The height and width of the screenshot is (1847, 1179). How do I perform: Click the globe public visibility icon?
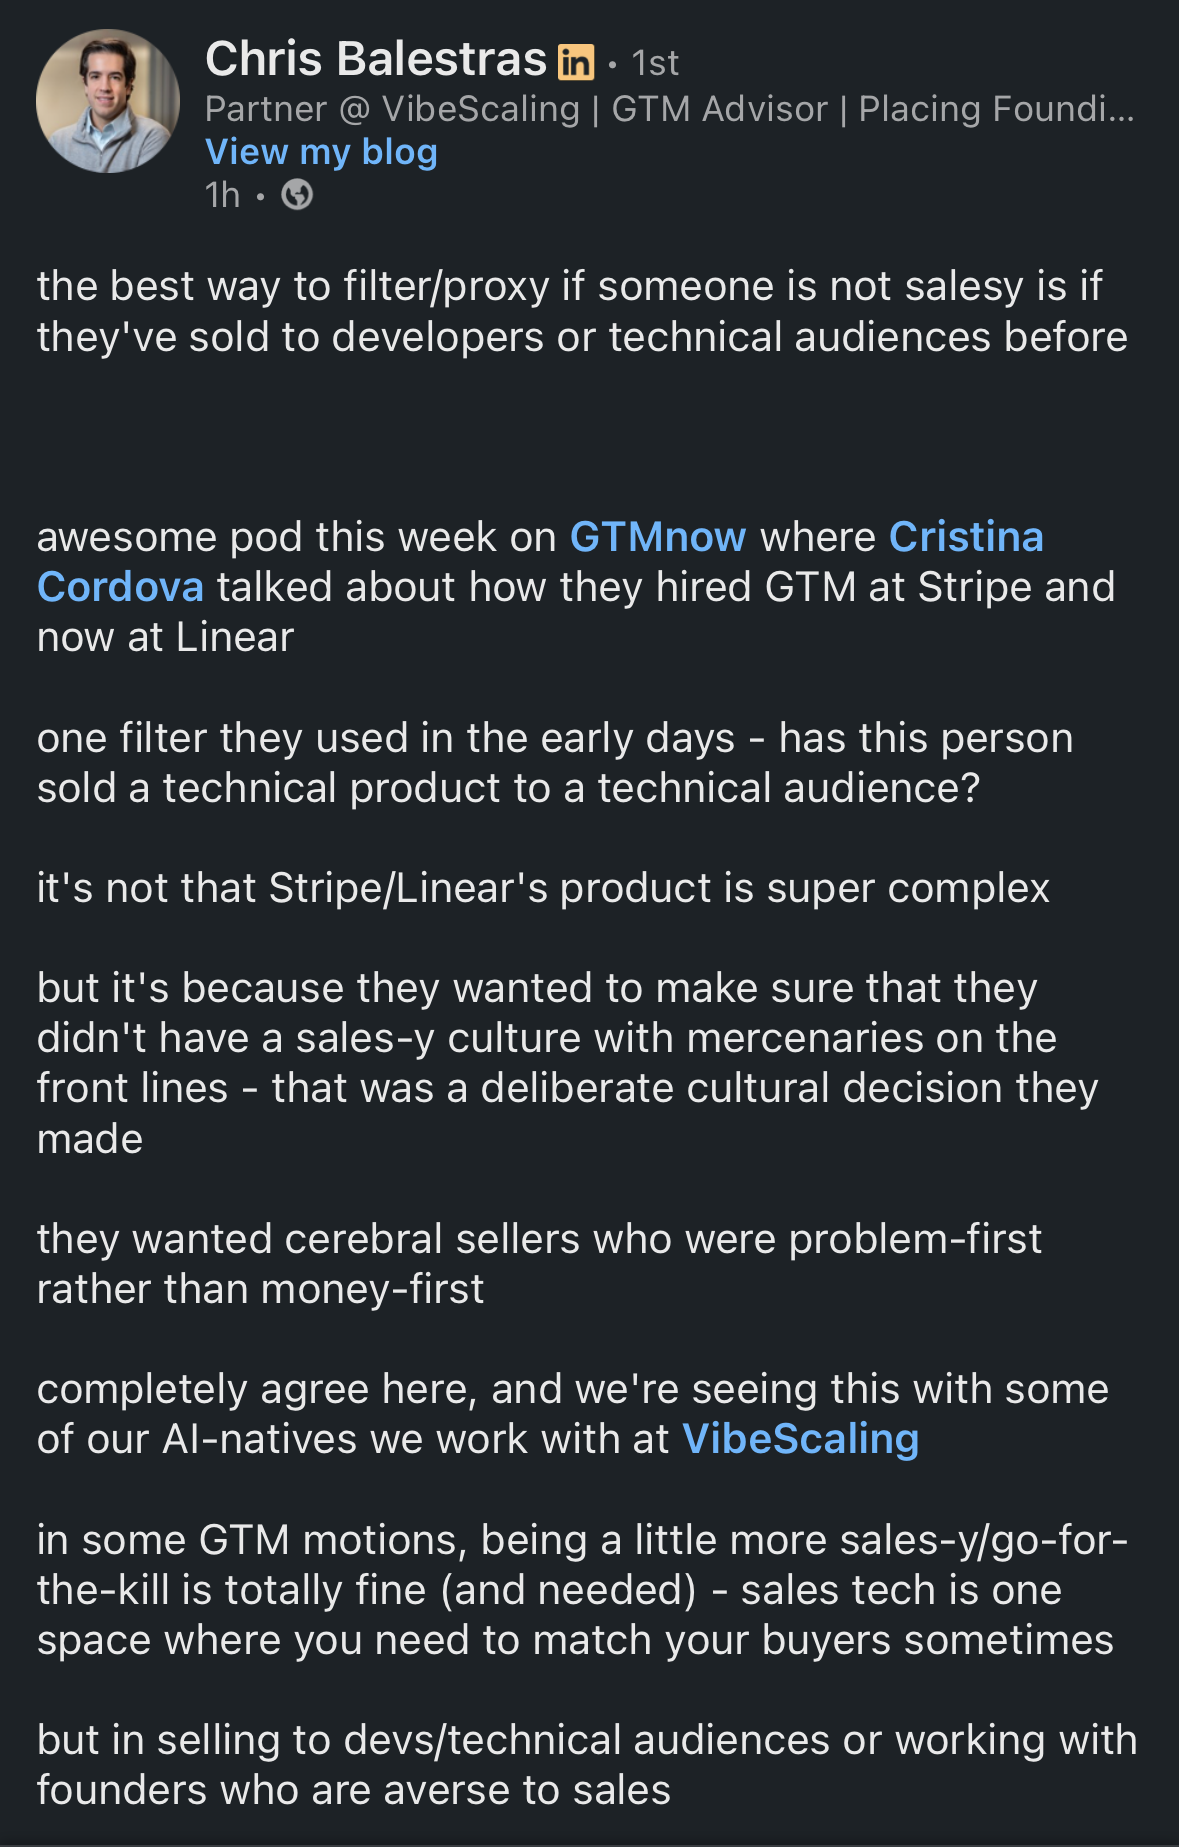pos(297,195)
